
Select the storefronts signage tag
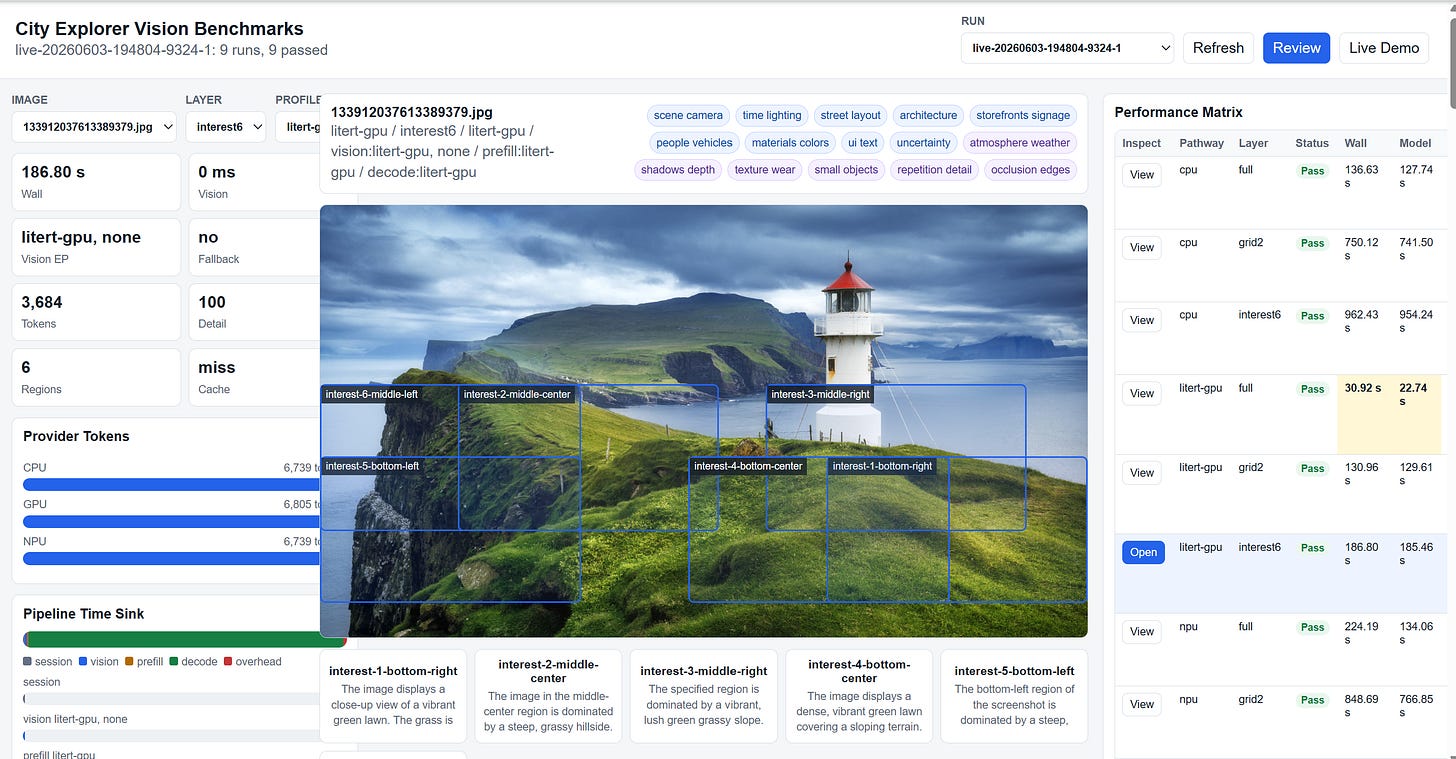[1023, 115]
